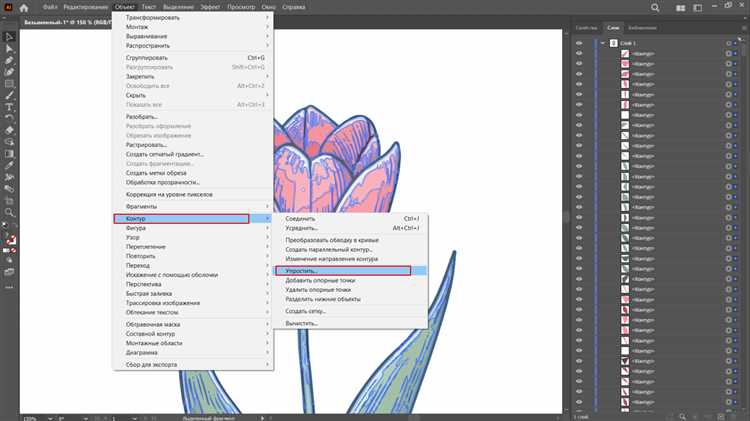Choose Создать сетчатый градиент...
Screen dimensions: 750x421
tap(193, 155)
